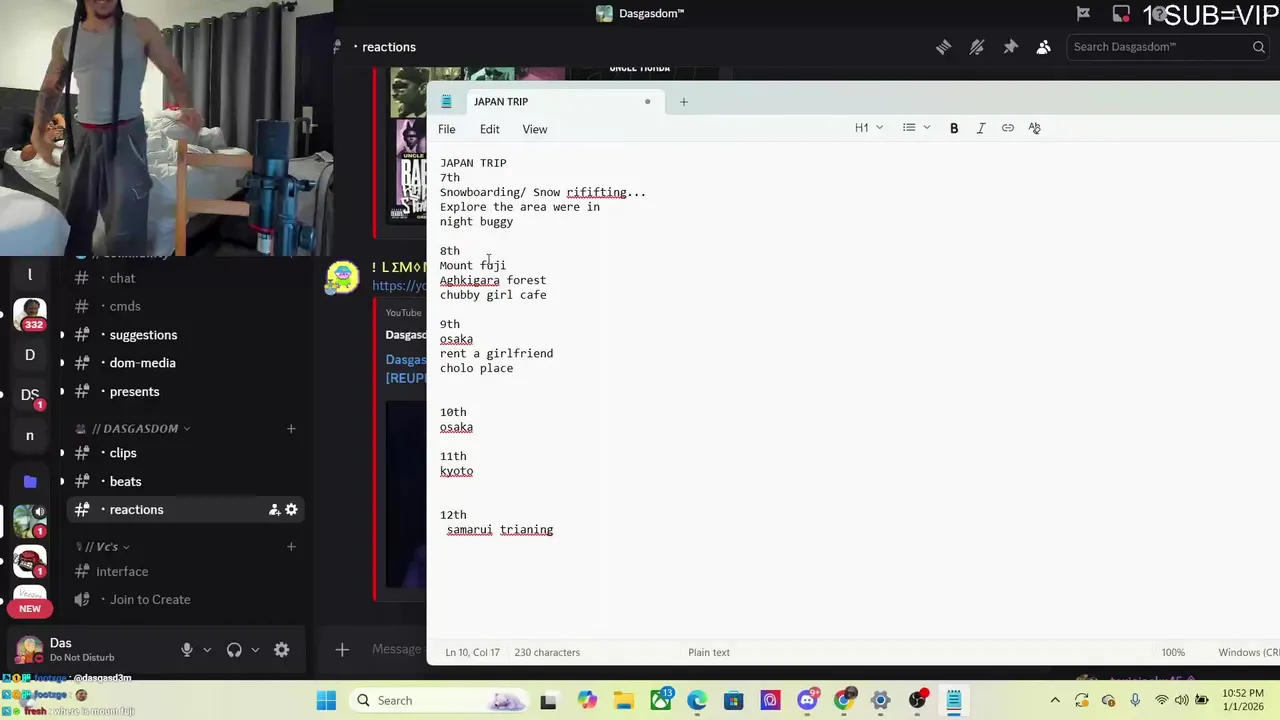The image size is (1280, 720).
Task: Click Ln 10, Col 17 in status bar
Action: point(472,652)
